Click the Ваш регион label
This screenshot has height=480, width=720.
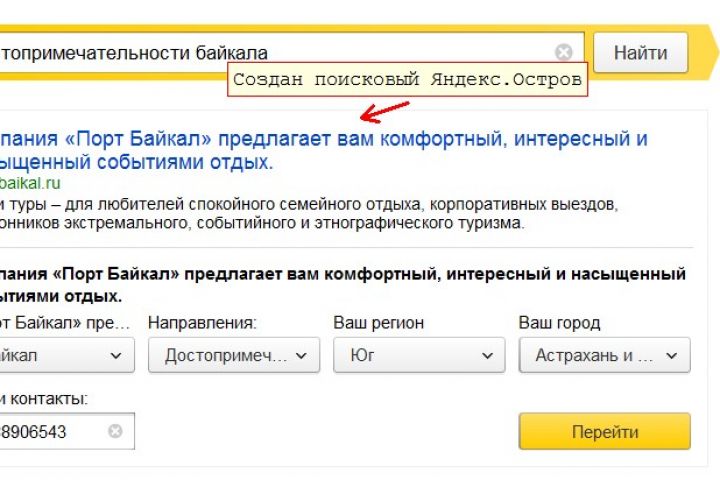(x=378, y=323)
